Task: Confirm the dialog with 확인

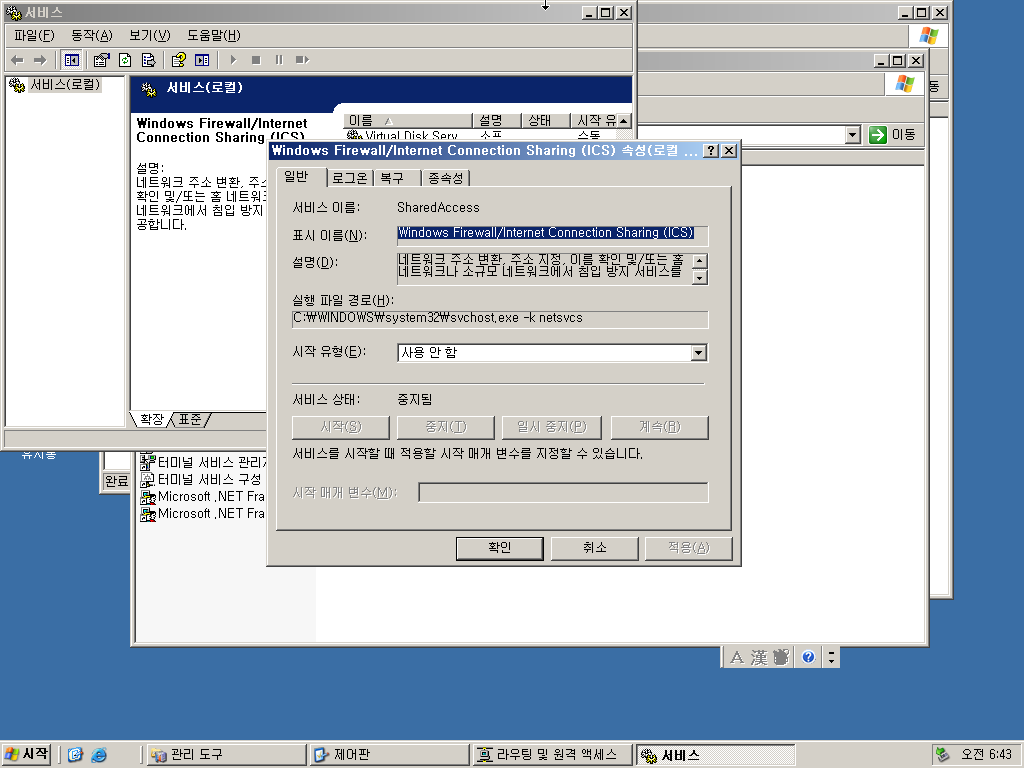Action: coord(500,548)
